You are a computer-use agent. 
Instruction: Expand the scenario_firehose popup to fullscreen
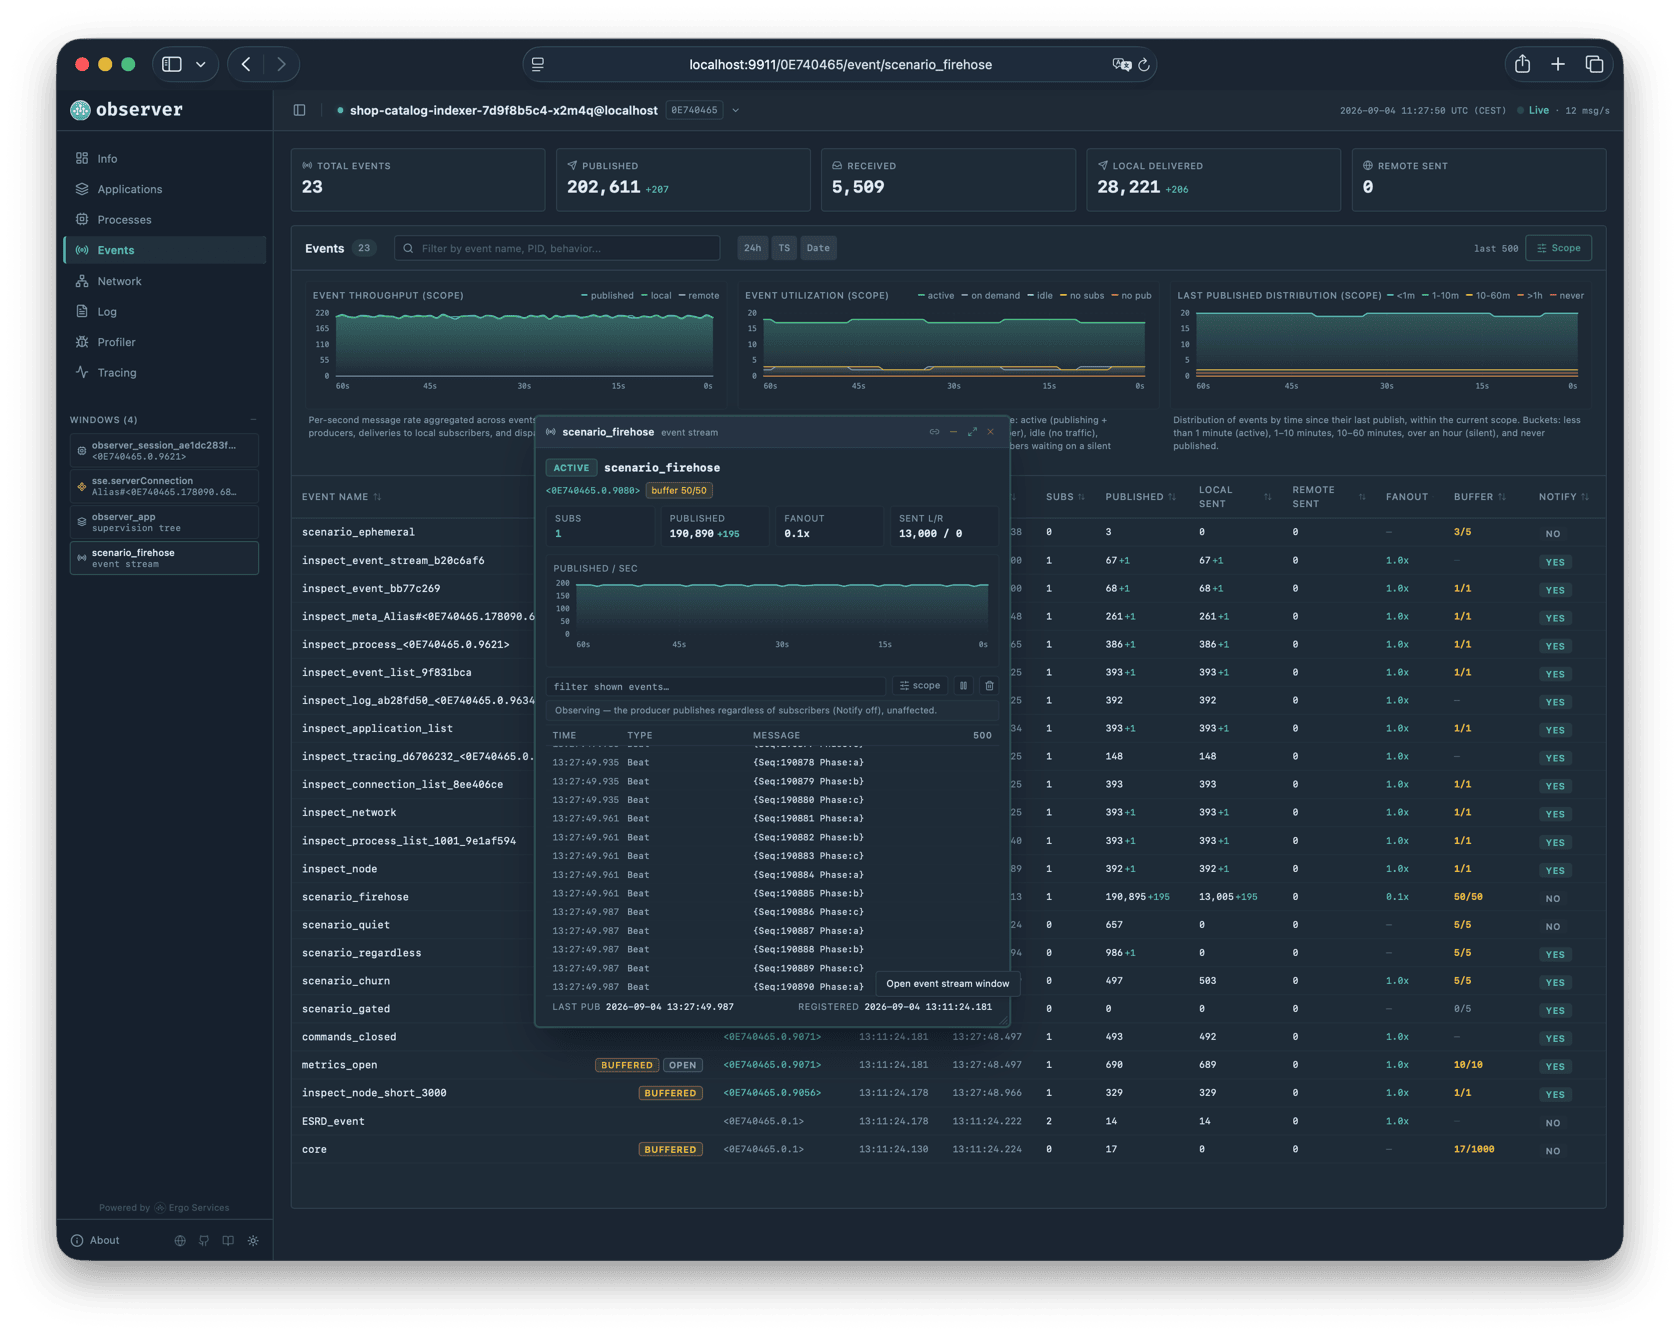tap(972, 432)
